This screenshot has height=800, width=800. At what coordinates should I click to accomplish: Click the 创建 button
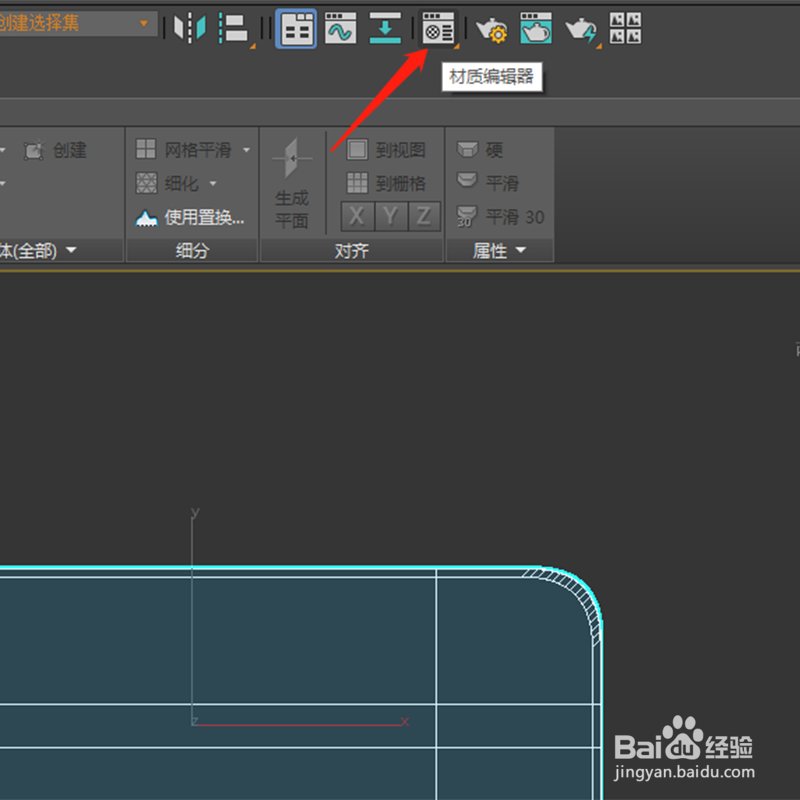click(x=56, y=150)
